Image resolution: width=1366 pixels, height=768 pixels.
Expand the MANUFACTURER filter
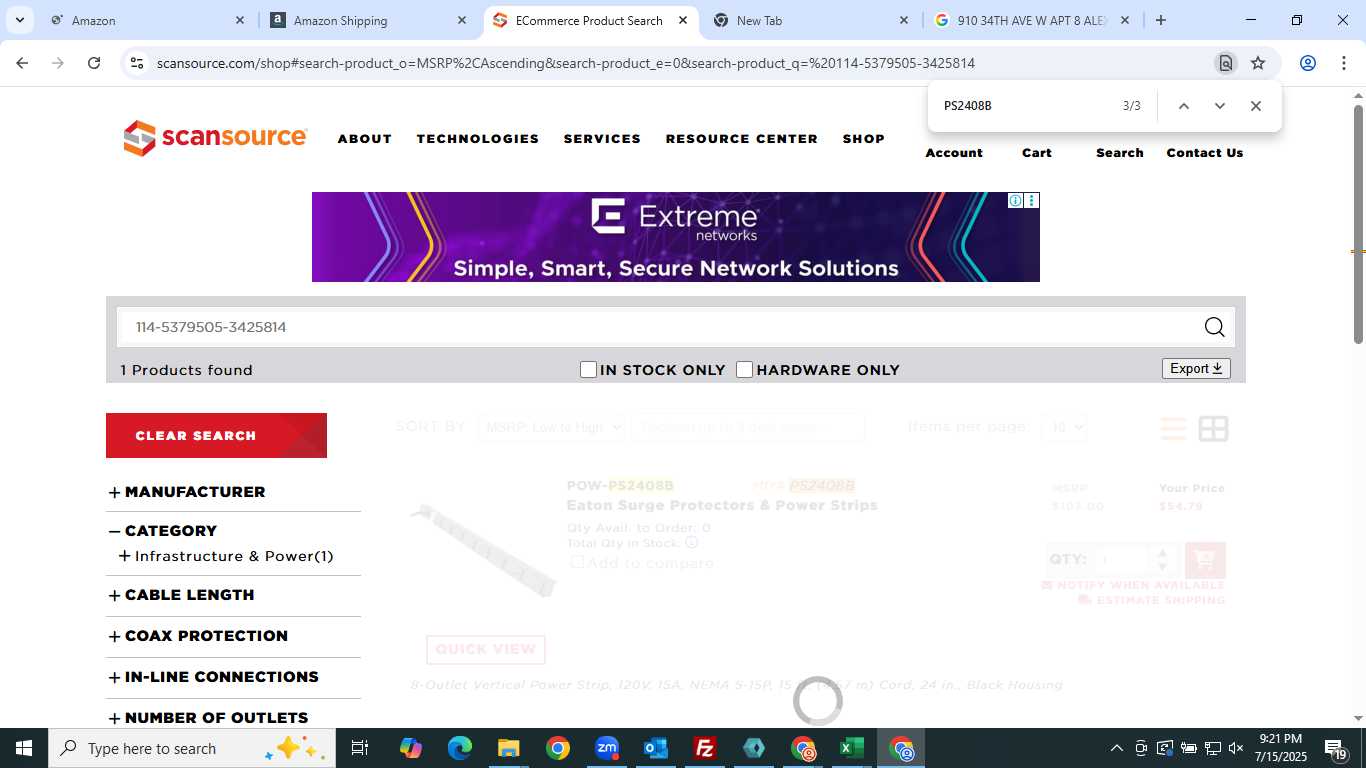(x=187, y=492)
